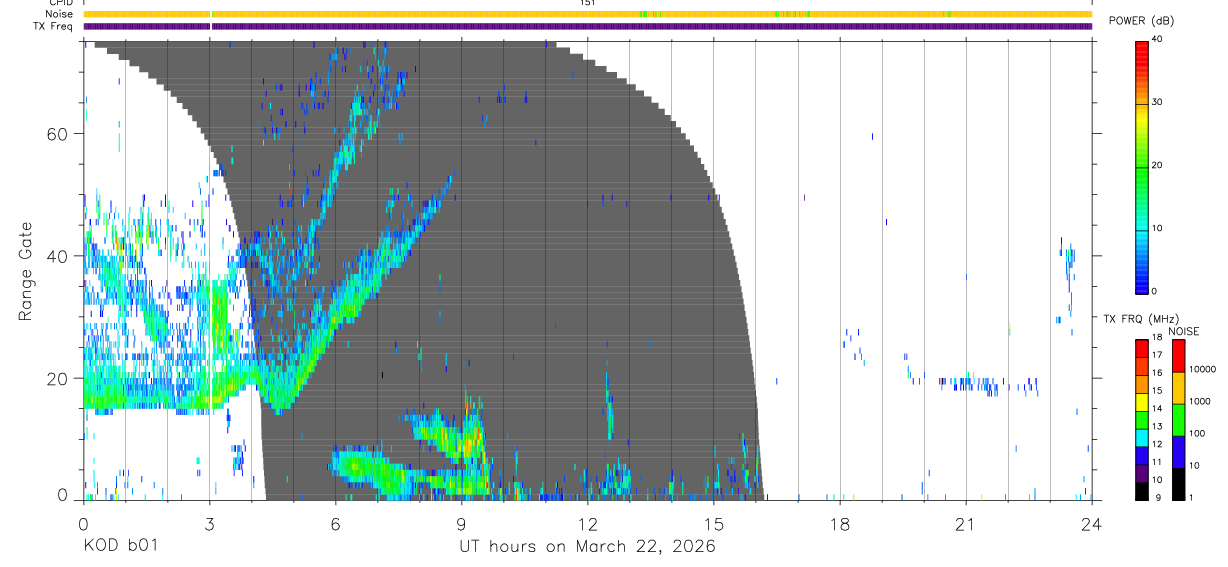Click the UT hours axis tick label 18

pos(840,523)
